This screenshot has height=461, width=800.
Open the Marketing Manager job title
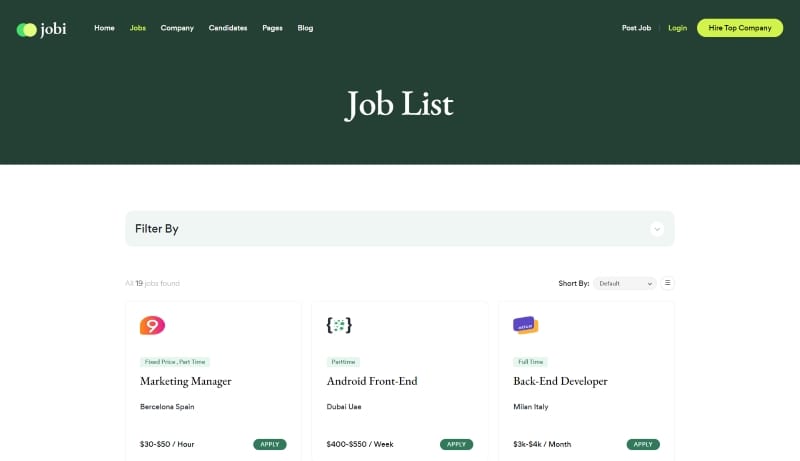point(186,381)
